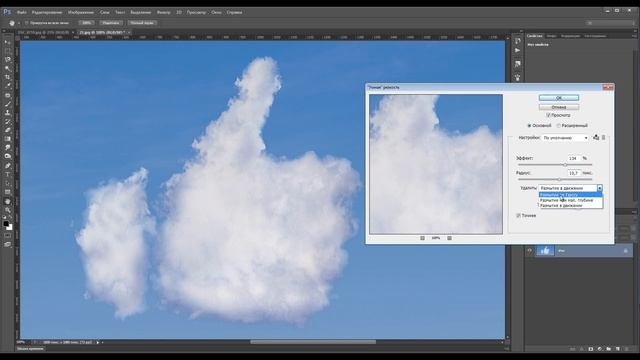Screen dimensions: 640x360
Task: Open the Actions panel play icon
Action: [518, 51]
